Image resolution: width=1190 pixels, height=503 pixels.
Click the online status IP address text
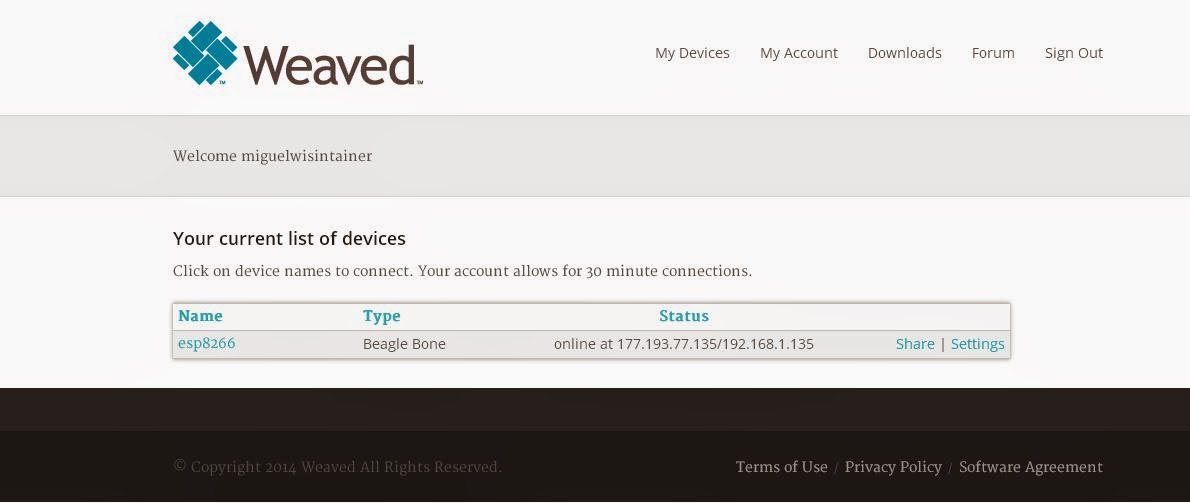pos(684,344)
